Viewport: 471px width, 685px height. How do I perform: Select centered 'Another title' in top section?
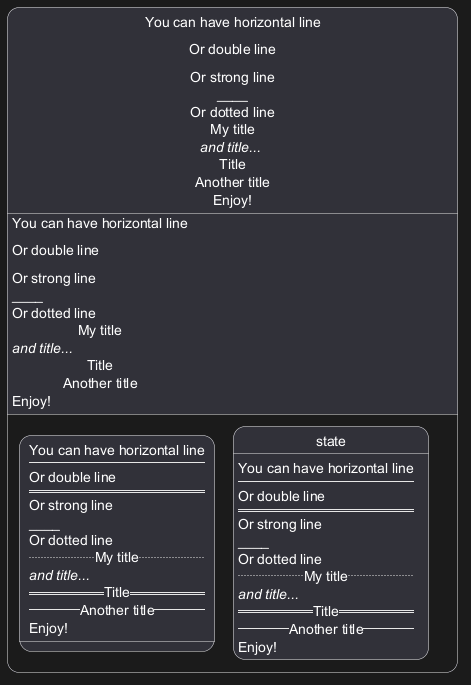click(x=232, y=182)
